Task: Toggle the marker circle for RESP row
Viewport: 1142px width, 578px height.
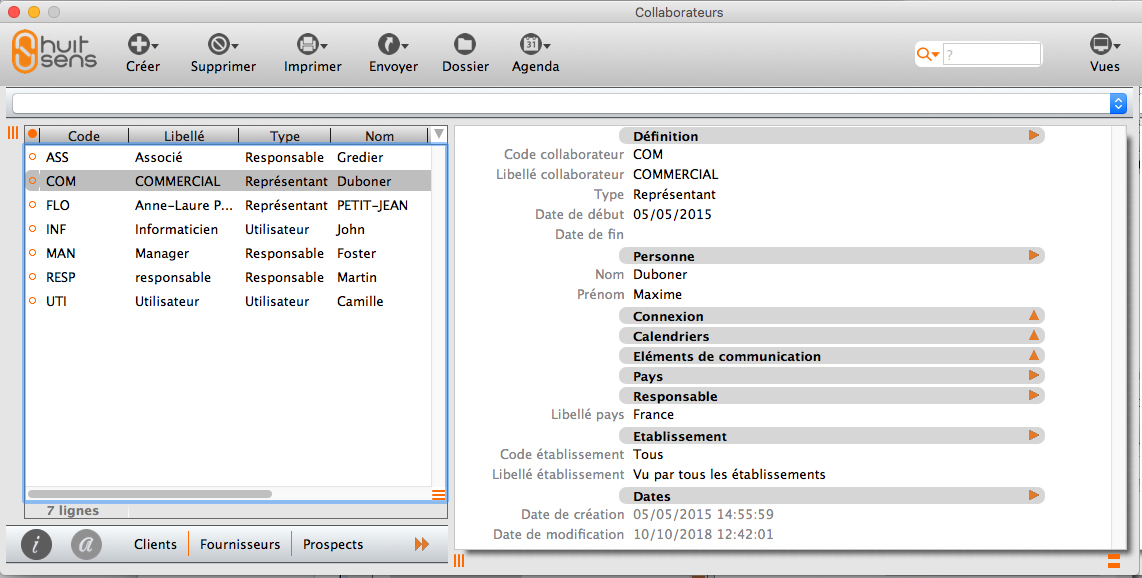Action: 32,277
